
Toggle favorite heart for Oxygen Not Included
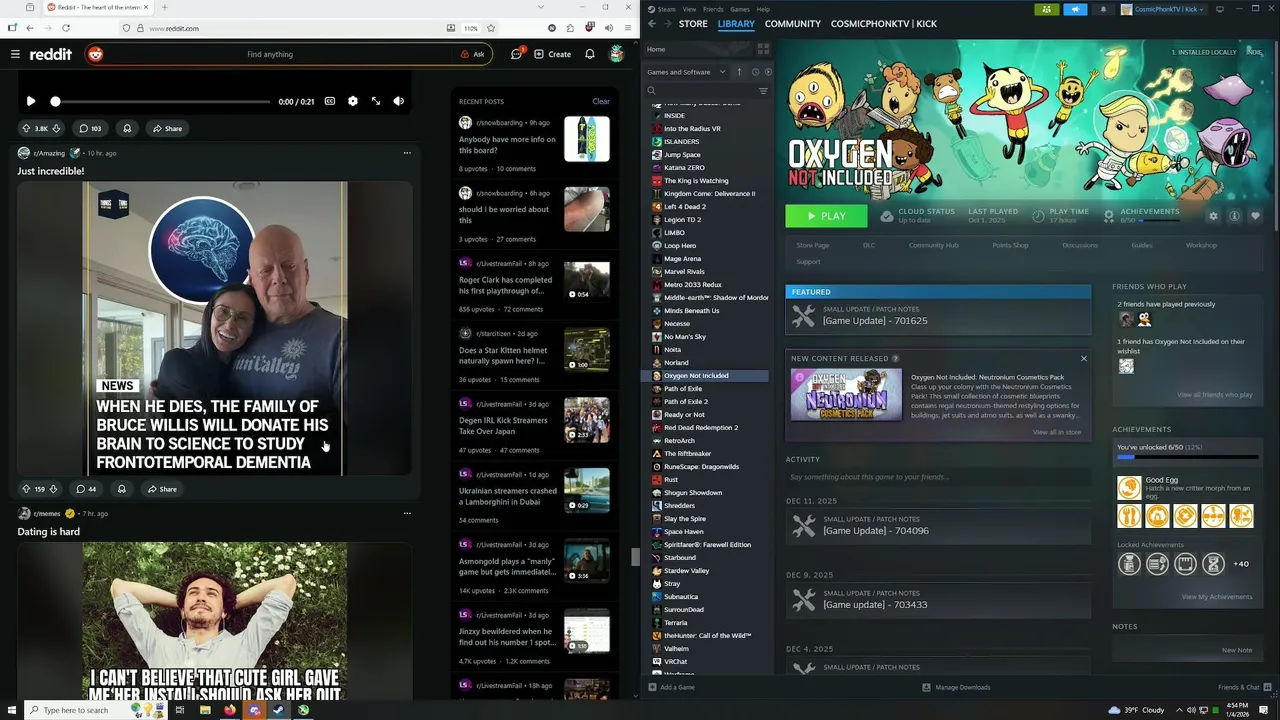[1256, 216]
